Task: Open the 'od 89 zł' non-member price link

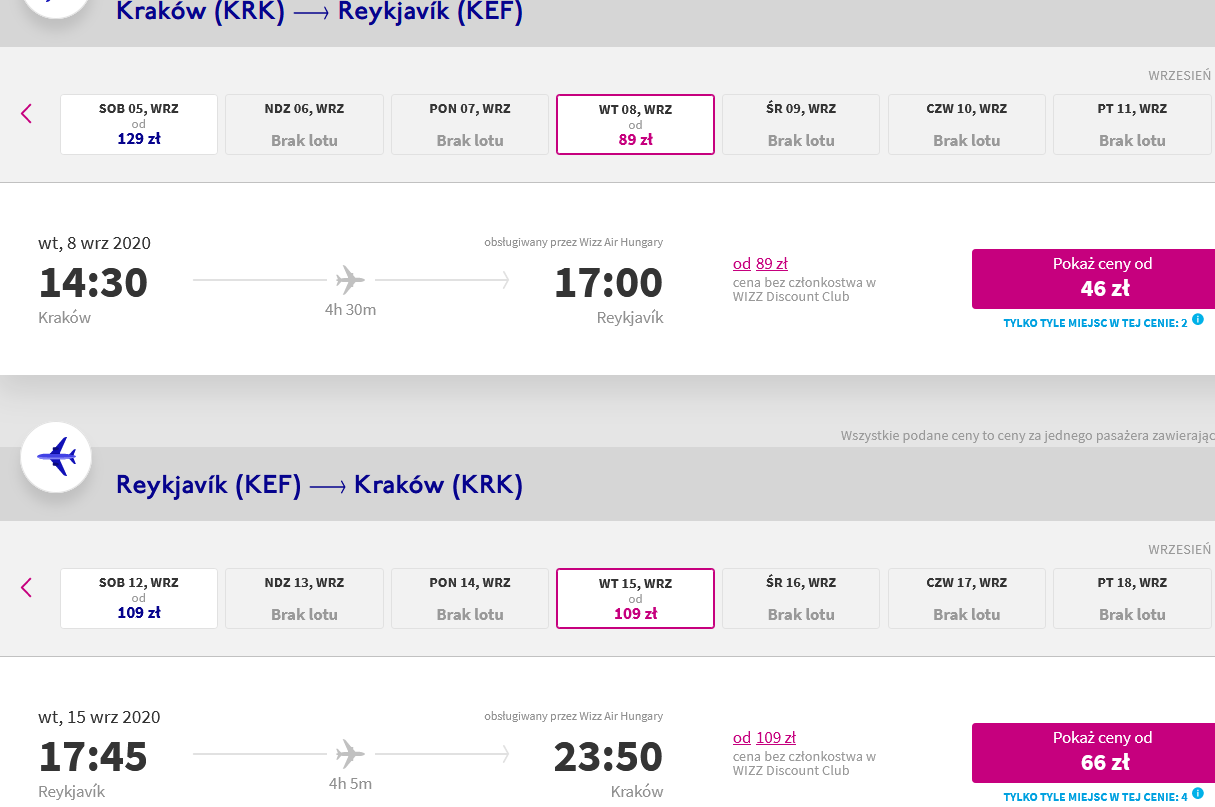Action: (760, 264)
